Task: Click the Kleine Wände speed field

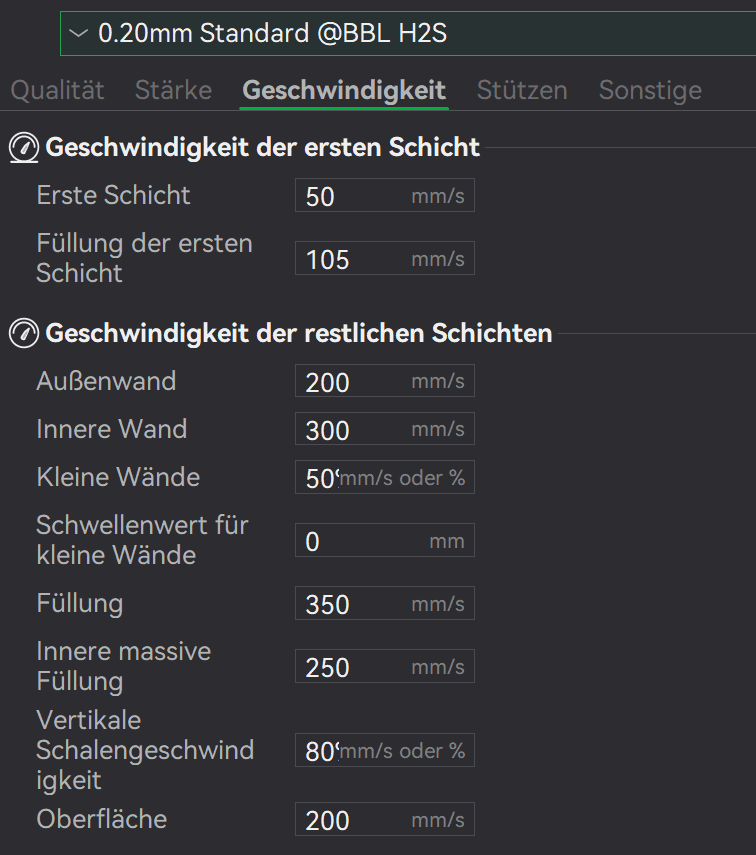Action: coord(320,478)
